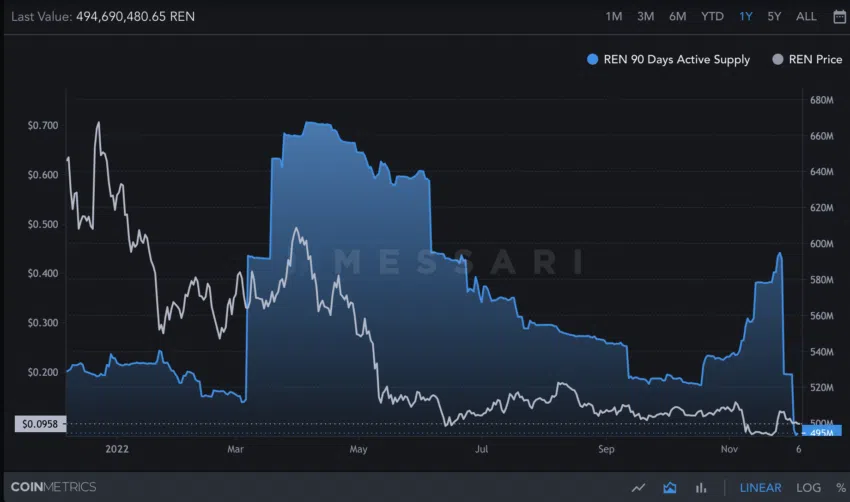Image resolution: width=850 pixels, height=502 pixels.
Task: Choose the 6M time range
Action: pos(677,17)
